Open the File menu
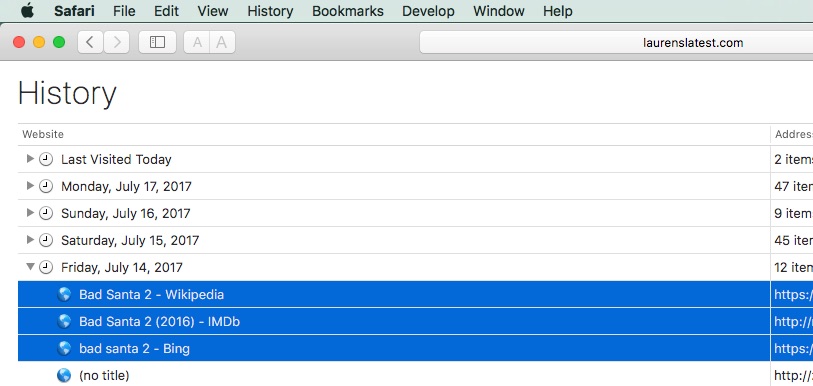The height and width of the screenshot is (386, 813). point(124,11)
